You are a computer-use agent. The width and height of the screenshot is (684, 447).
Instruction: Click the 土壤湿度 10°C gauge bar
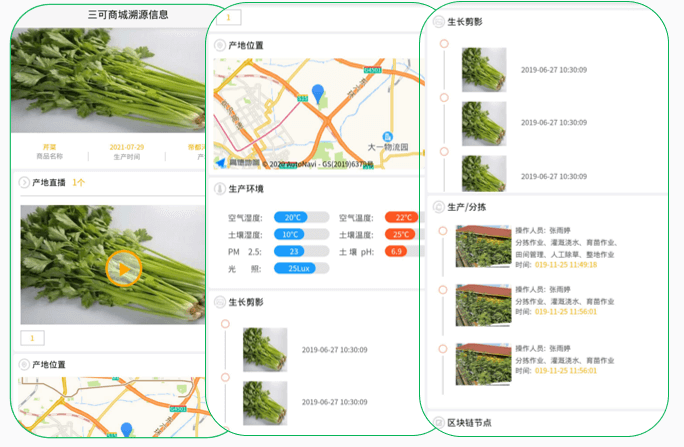(x=301, y=234)
